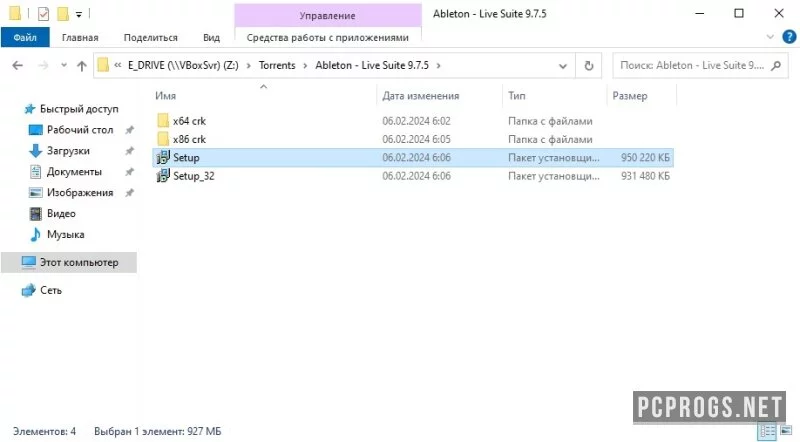
Task: Go forward with the right arrow
Action: (x=43, y=65)
